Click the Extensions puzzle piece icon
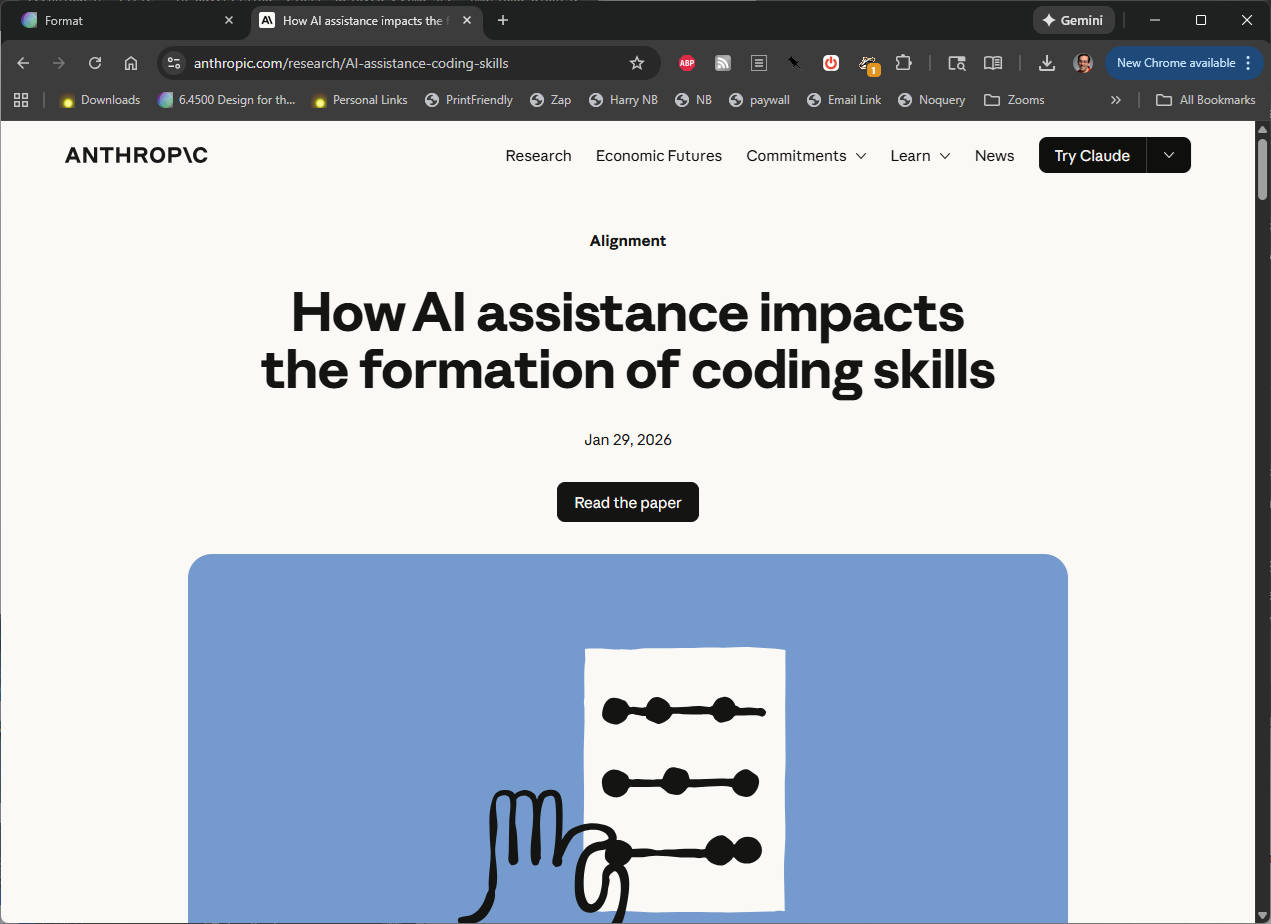 [904, 63]
